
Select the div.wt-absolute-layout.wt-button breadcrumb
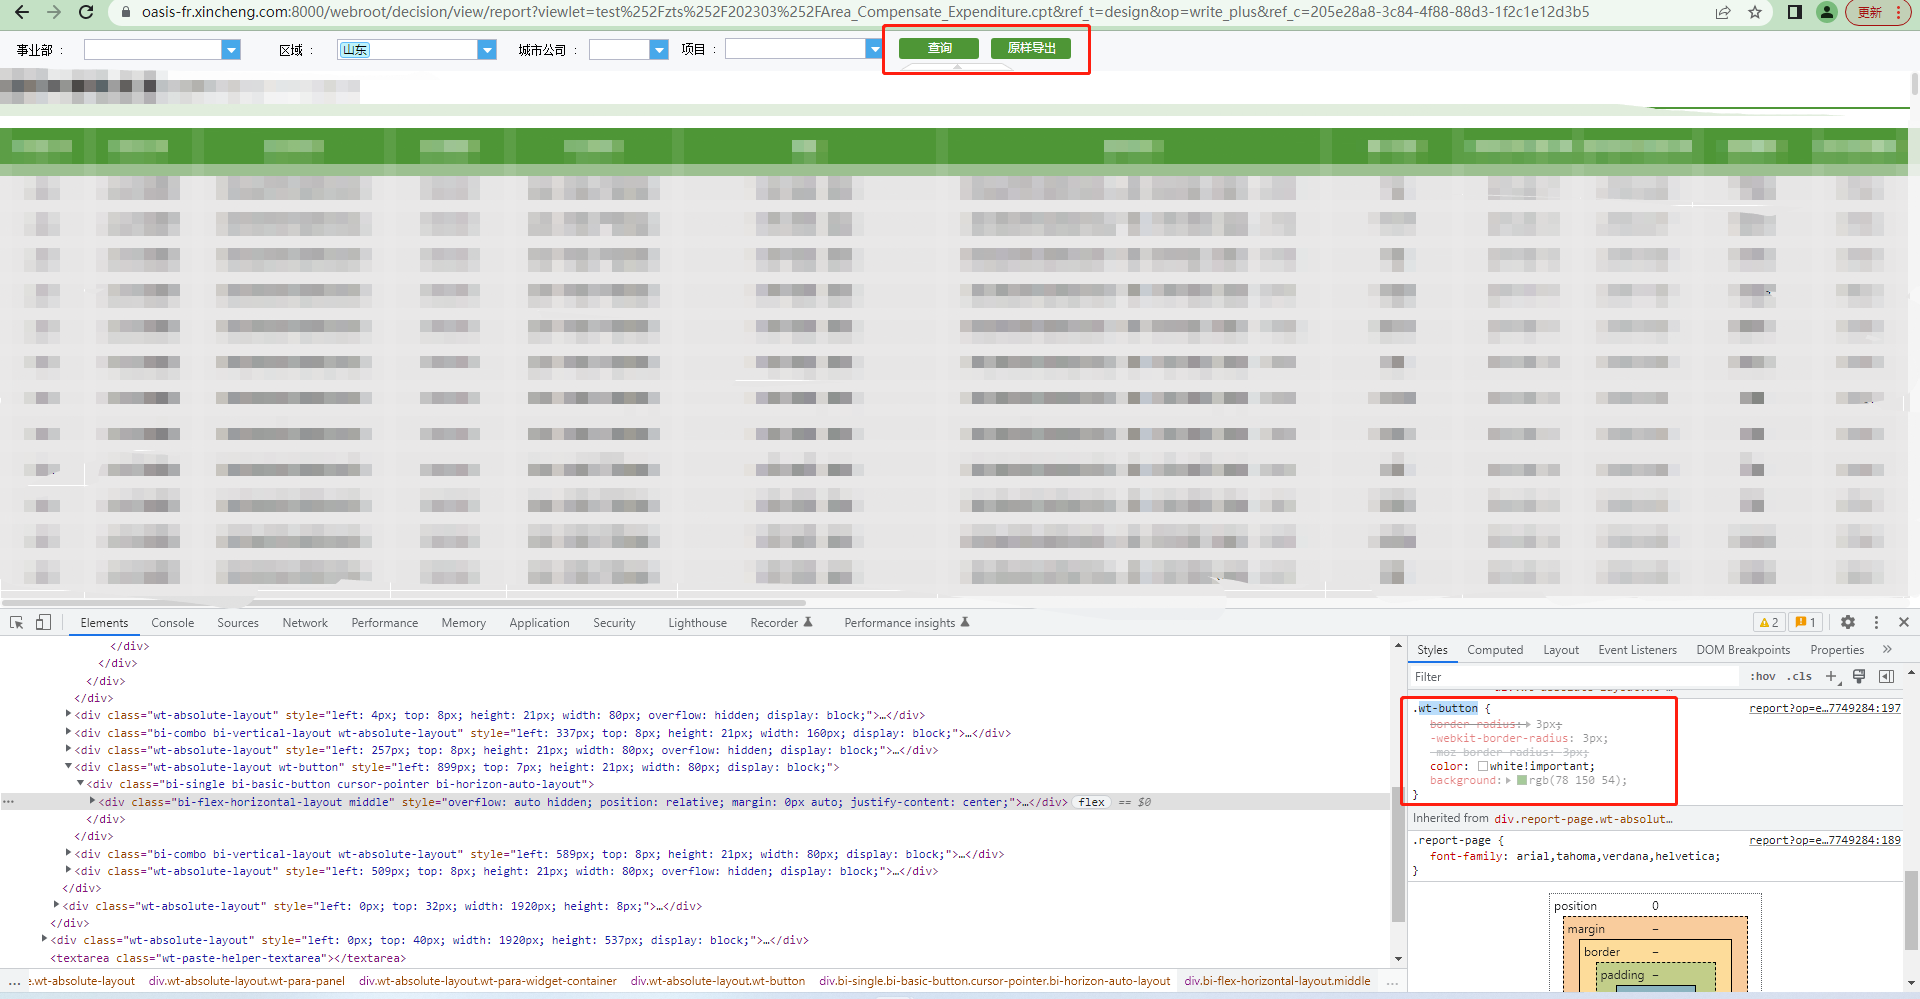click(718, 981)
